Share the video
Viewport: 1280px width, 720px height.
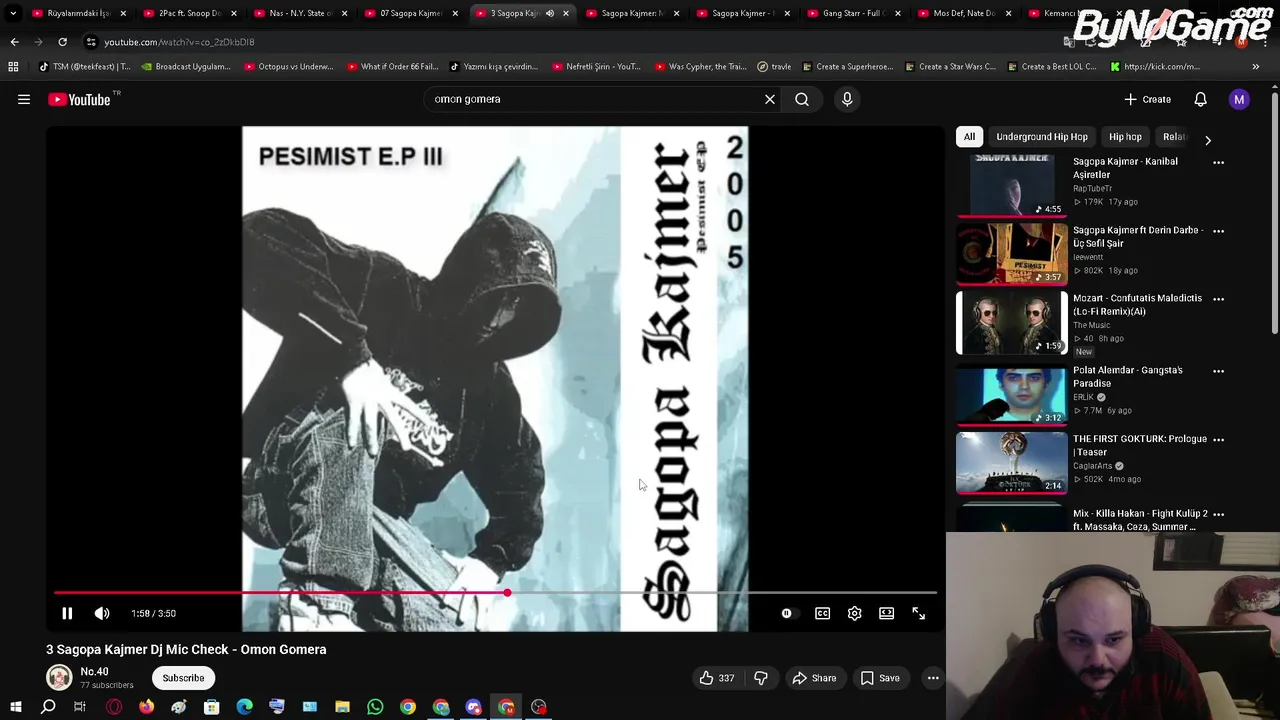[x=814, y=678]
